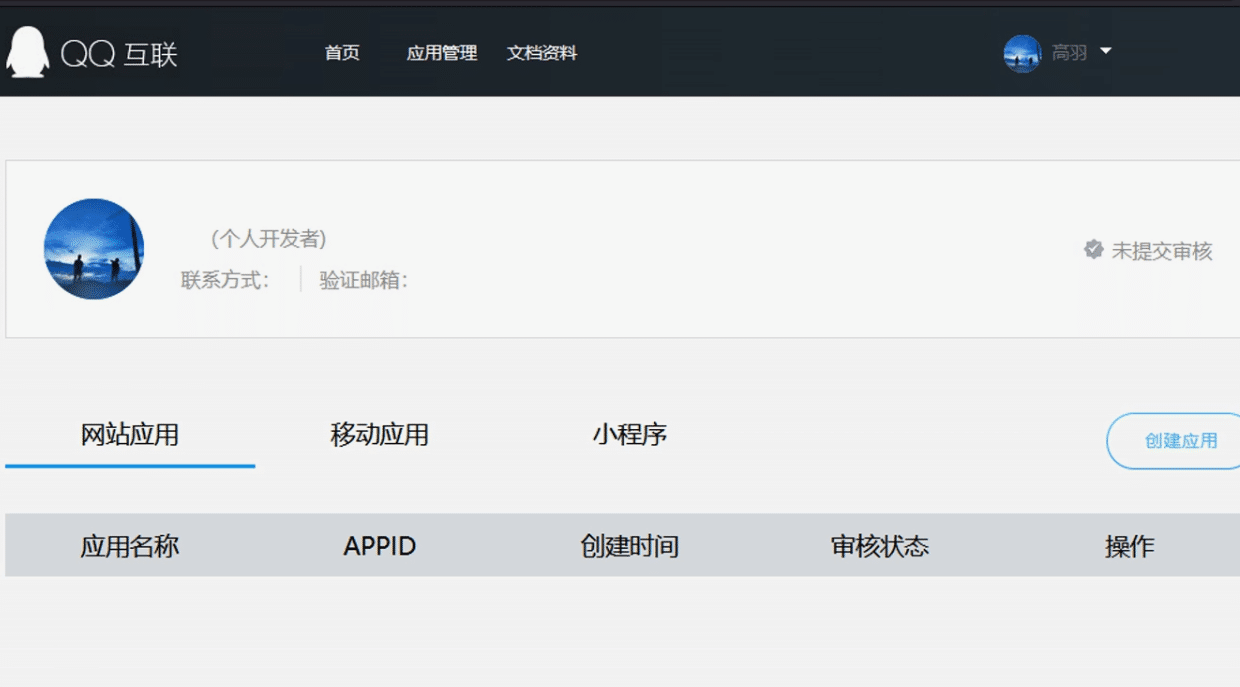Viewport: 1240px width, 687px height.
Task: Switch to the 移动应用 tab
Action: tap(379, 435)
